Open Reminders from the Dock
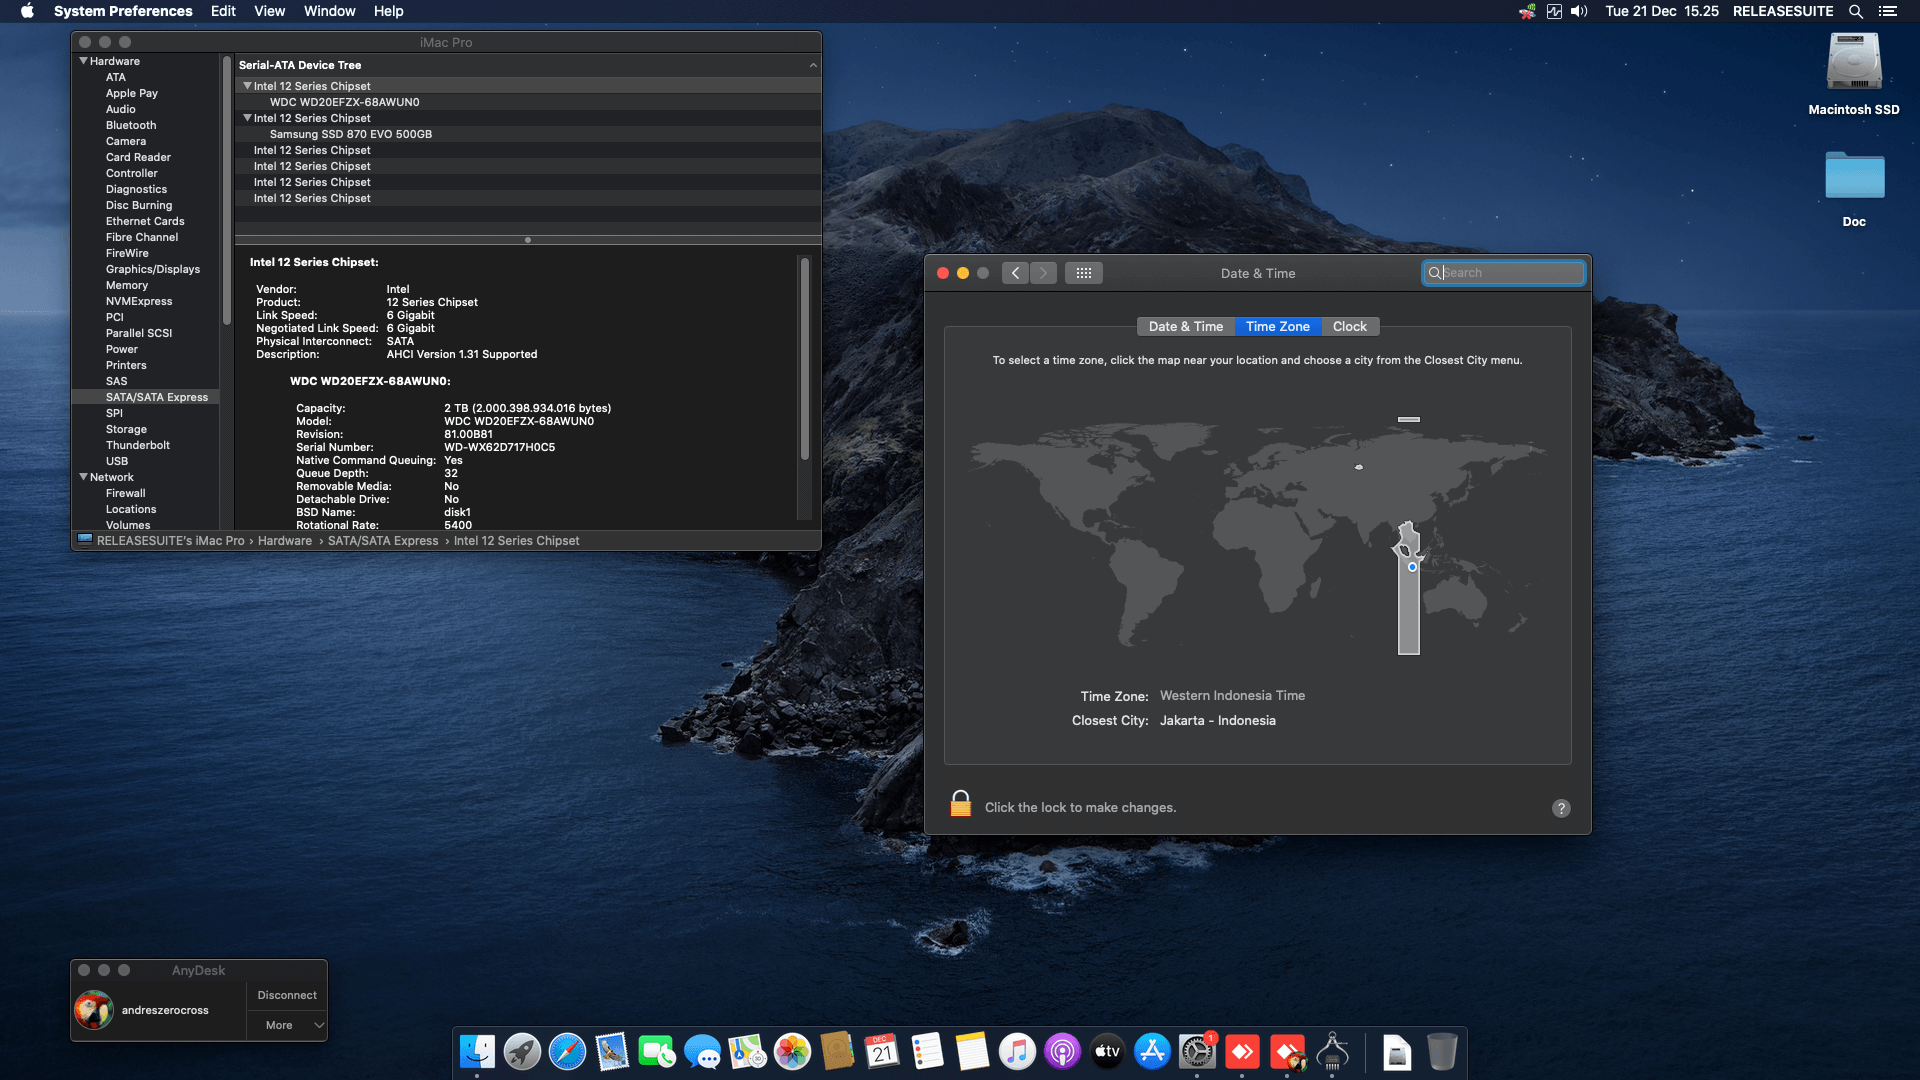This screenshot has width=1920, height=1080. coord(927,1052)
